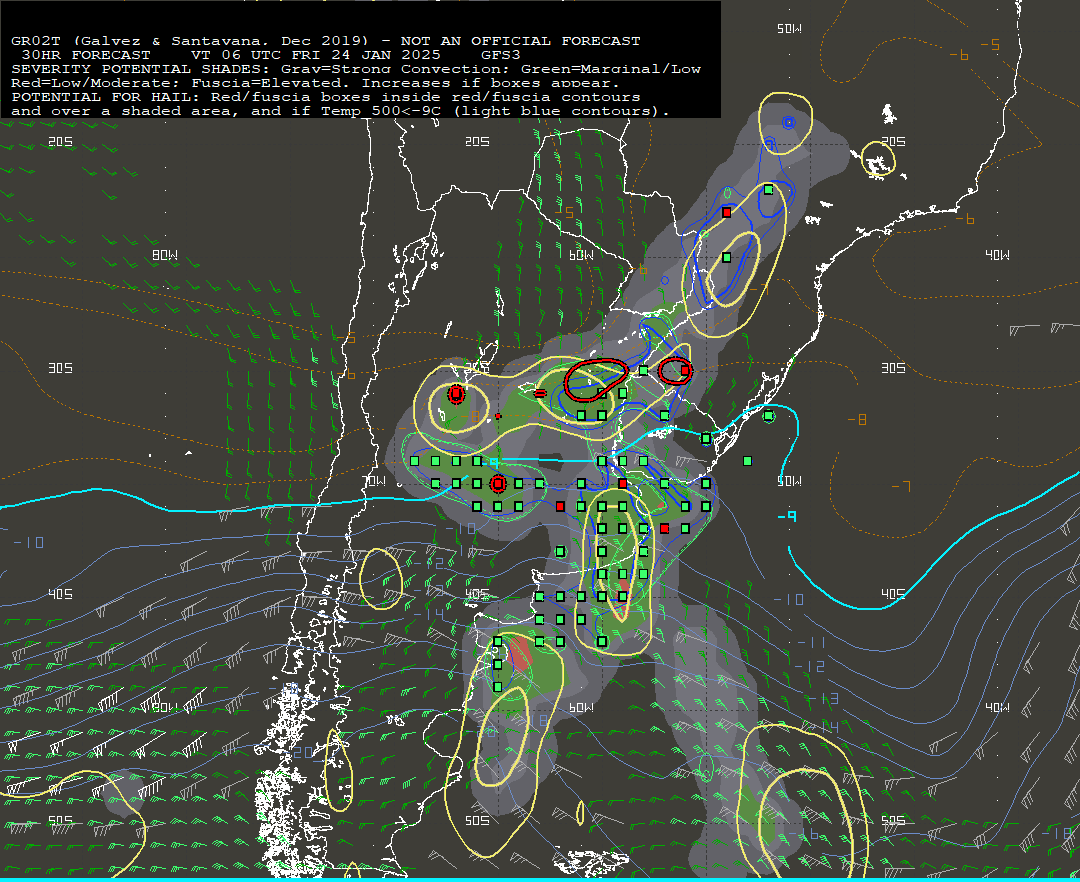This screenshot has height=882, width=1080.
Task: Click the '-10' label on far left
Action: point(29,543)
